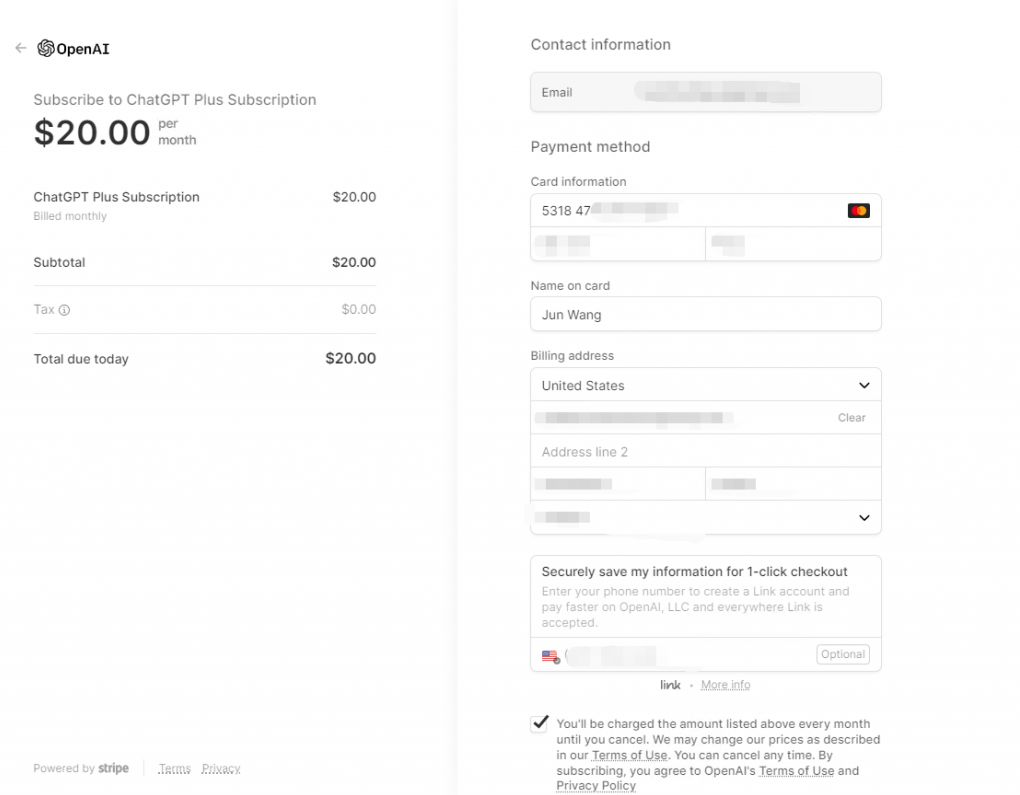Open the footer Privacy link
The image size is (1020, 795).
point(221,769)
